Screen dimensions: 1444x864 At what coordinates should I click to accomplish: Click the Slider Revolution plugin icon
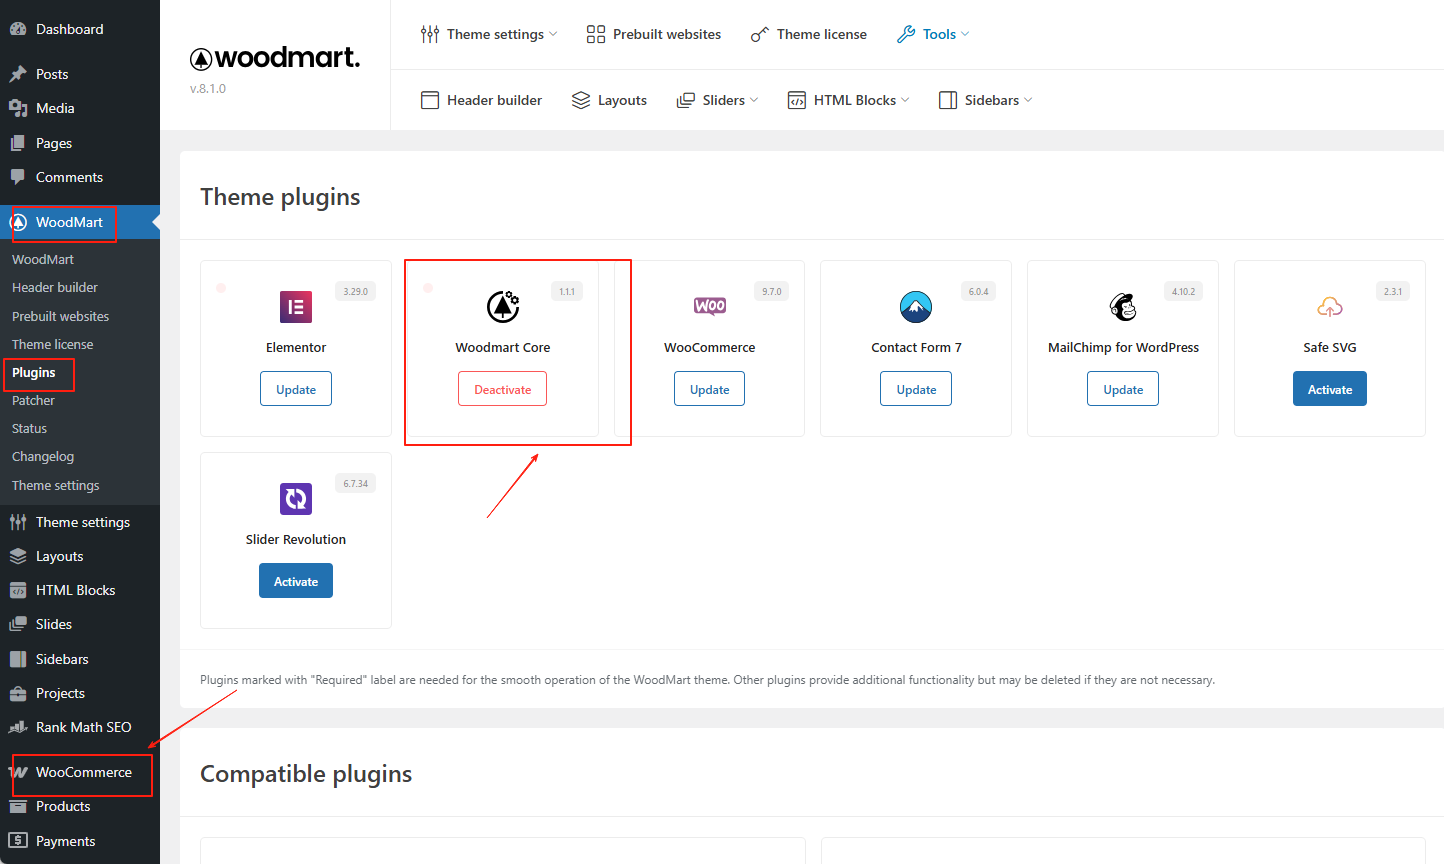pos(296,498)
